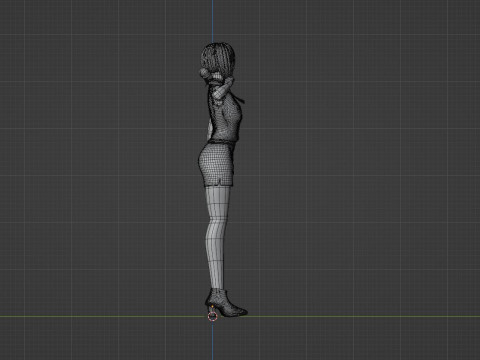Click the orange object origin dot
This screenshot has width=480, height=360.
[x=213, y=306]
